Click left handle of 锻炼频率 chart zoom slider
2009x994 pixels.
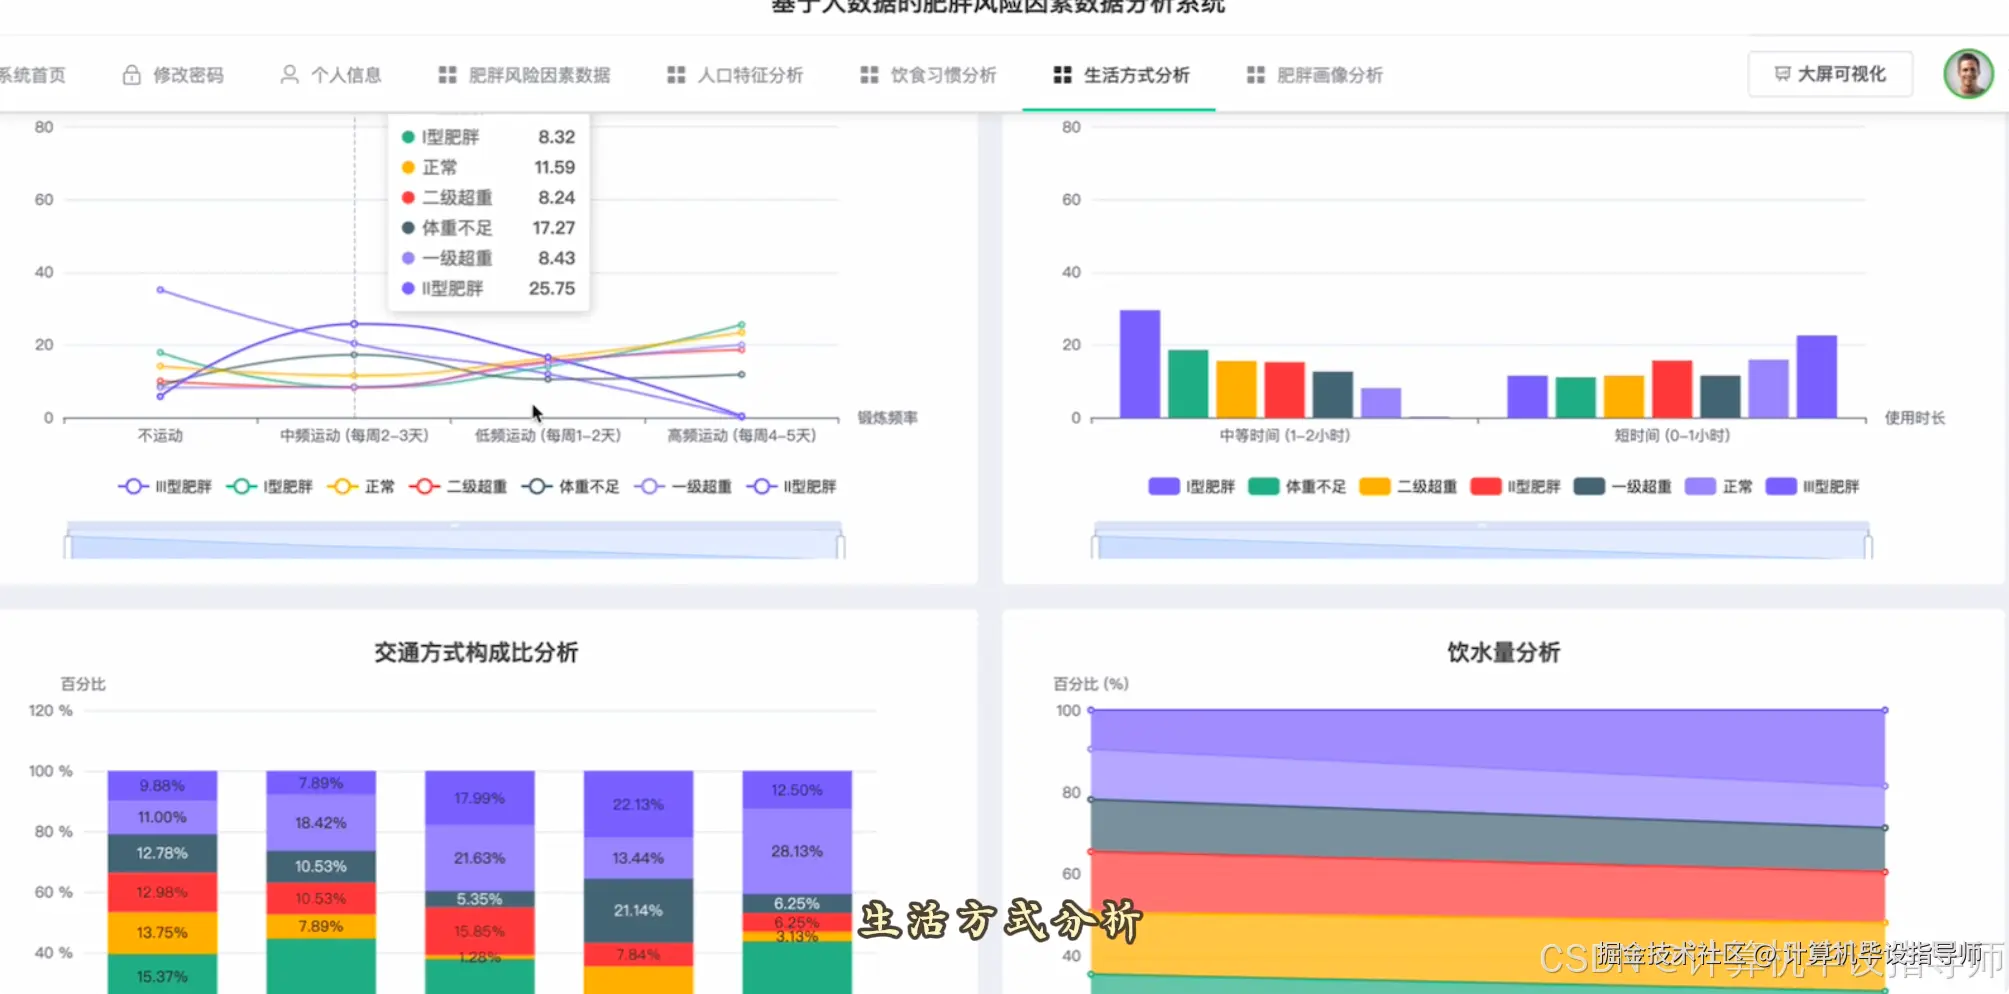point(67,546)
